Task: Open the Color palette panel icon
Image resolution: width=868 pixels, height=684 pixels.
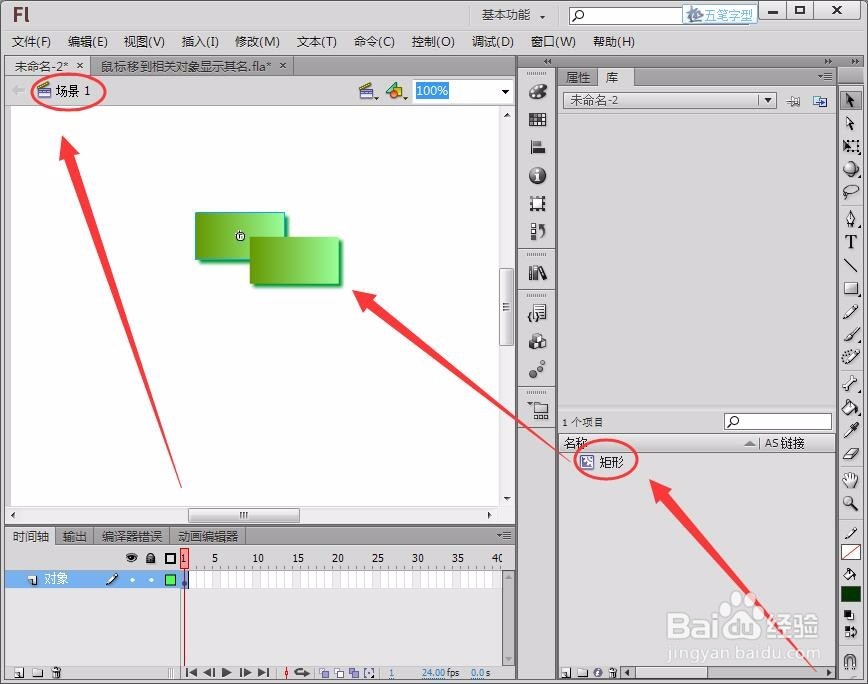Action: (x=537, y=92)
